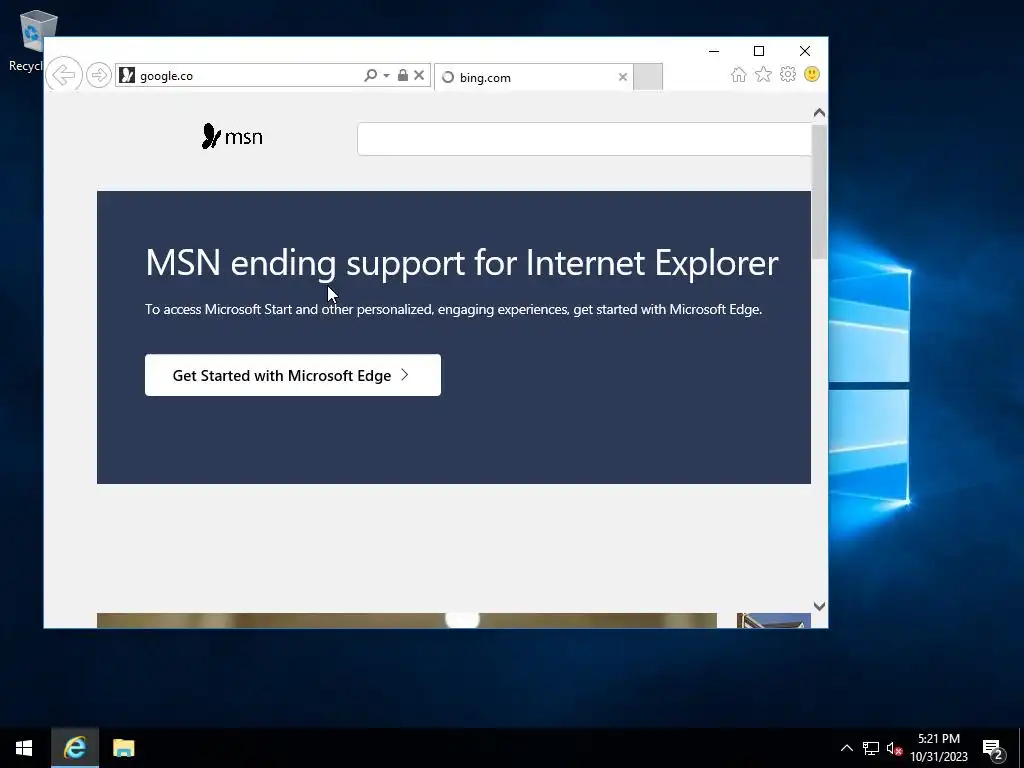Open the Action Center notifications icon
This screenshot has width=1024, height=768.
click(993, 748)
